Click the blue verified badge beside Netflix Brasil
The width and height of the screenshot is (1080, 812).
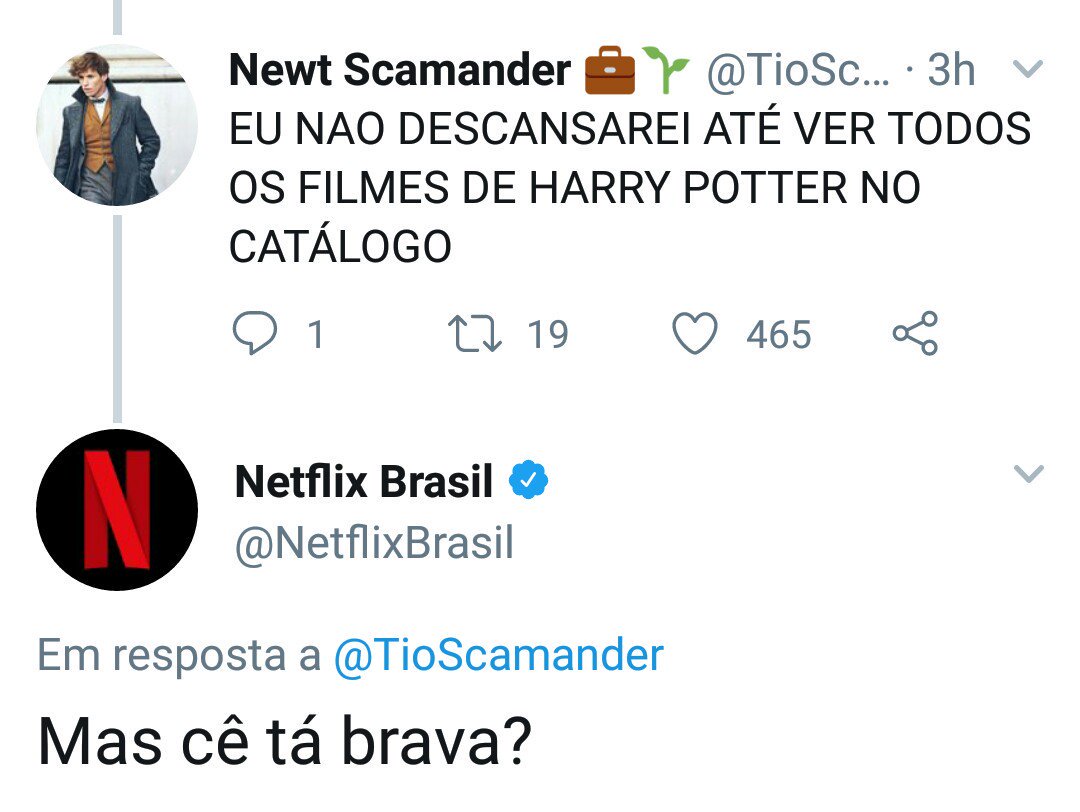529,482
